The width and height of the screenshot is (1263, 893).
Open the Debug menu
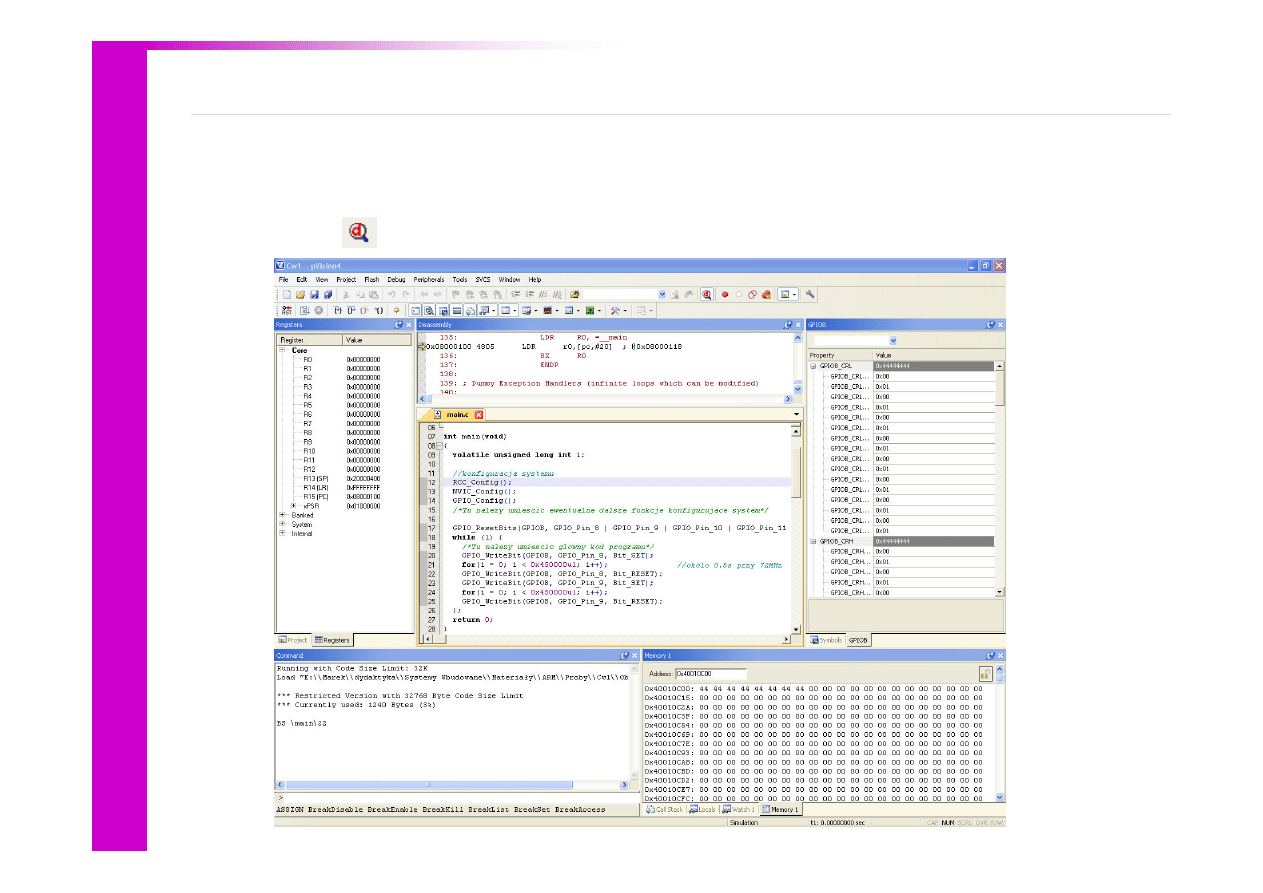coord(396,279)
